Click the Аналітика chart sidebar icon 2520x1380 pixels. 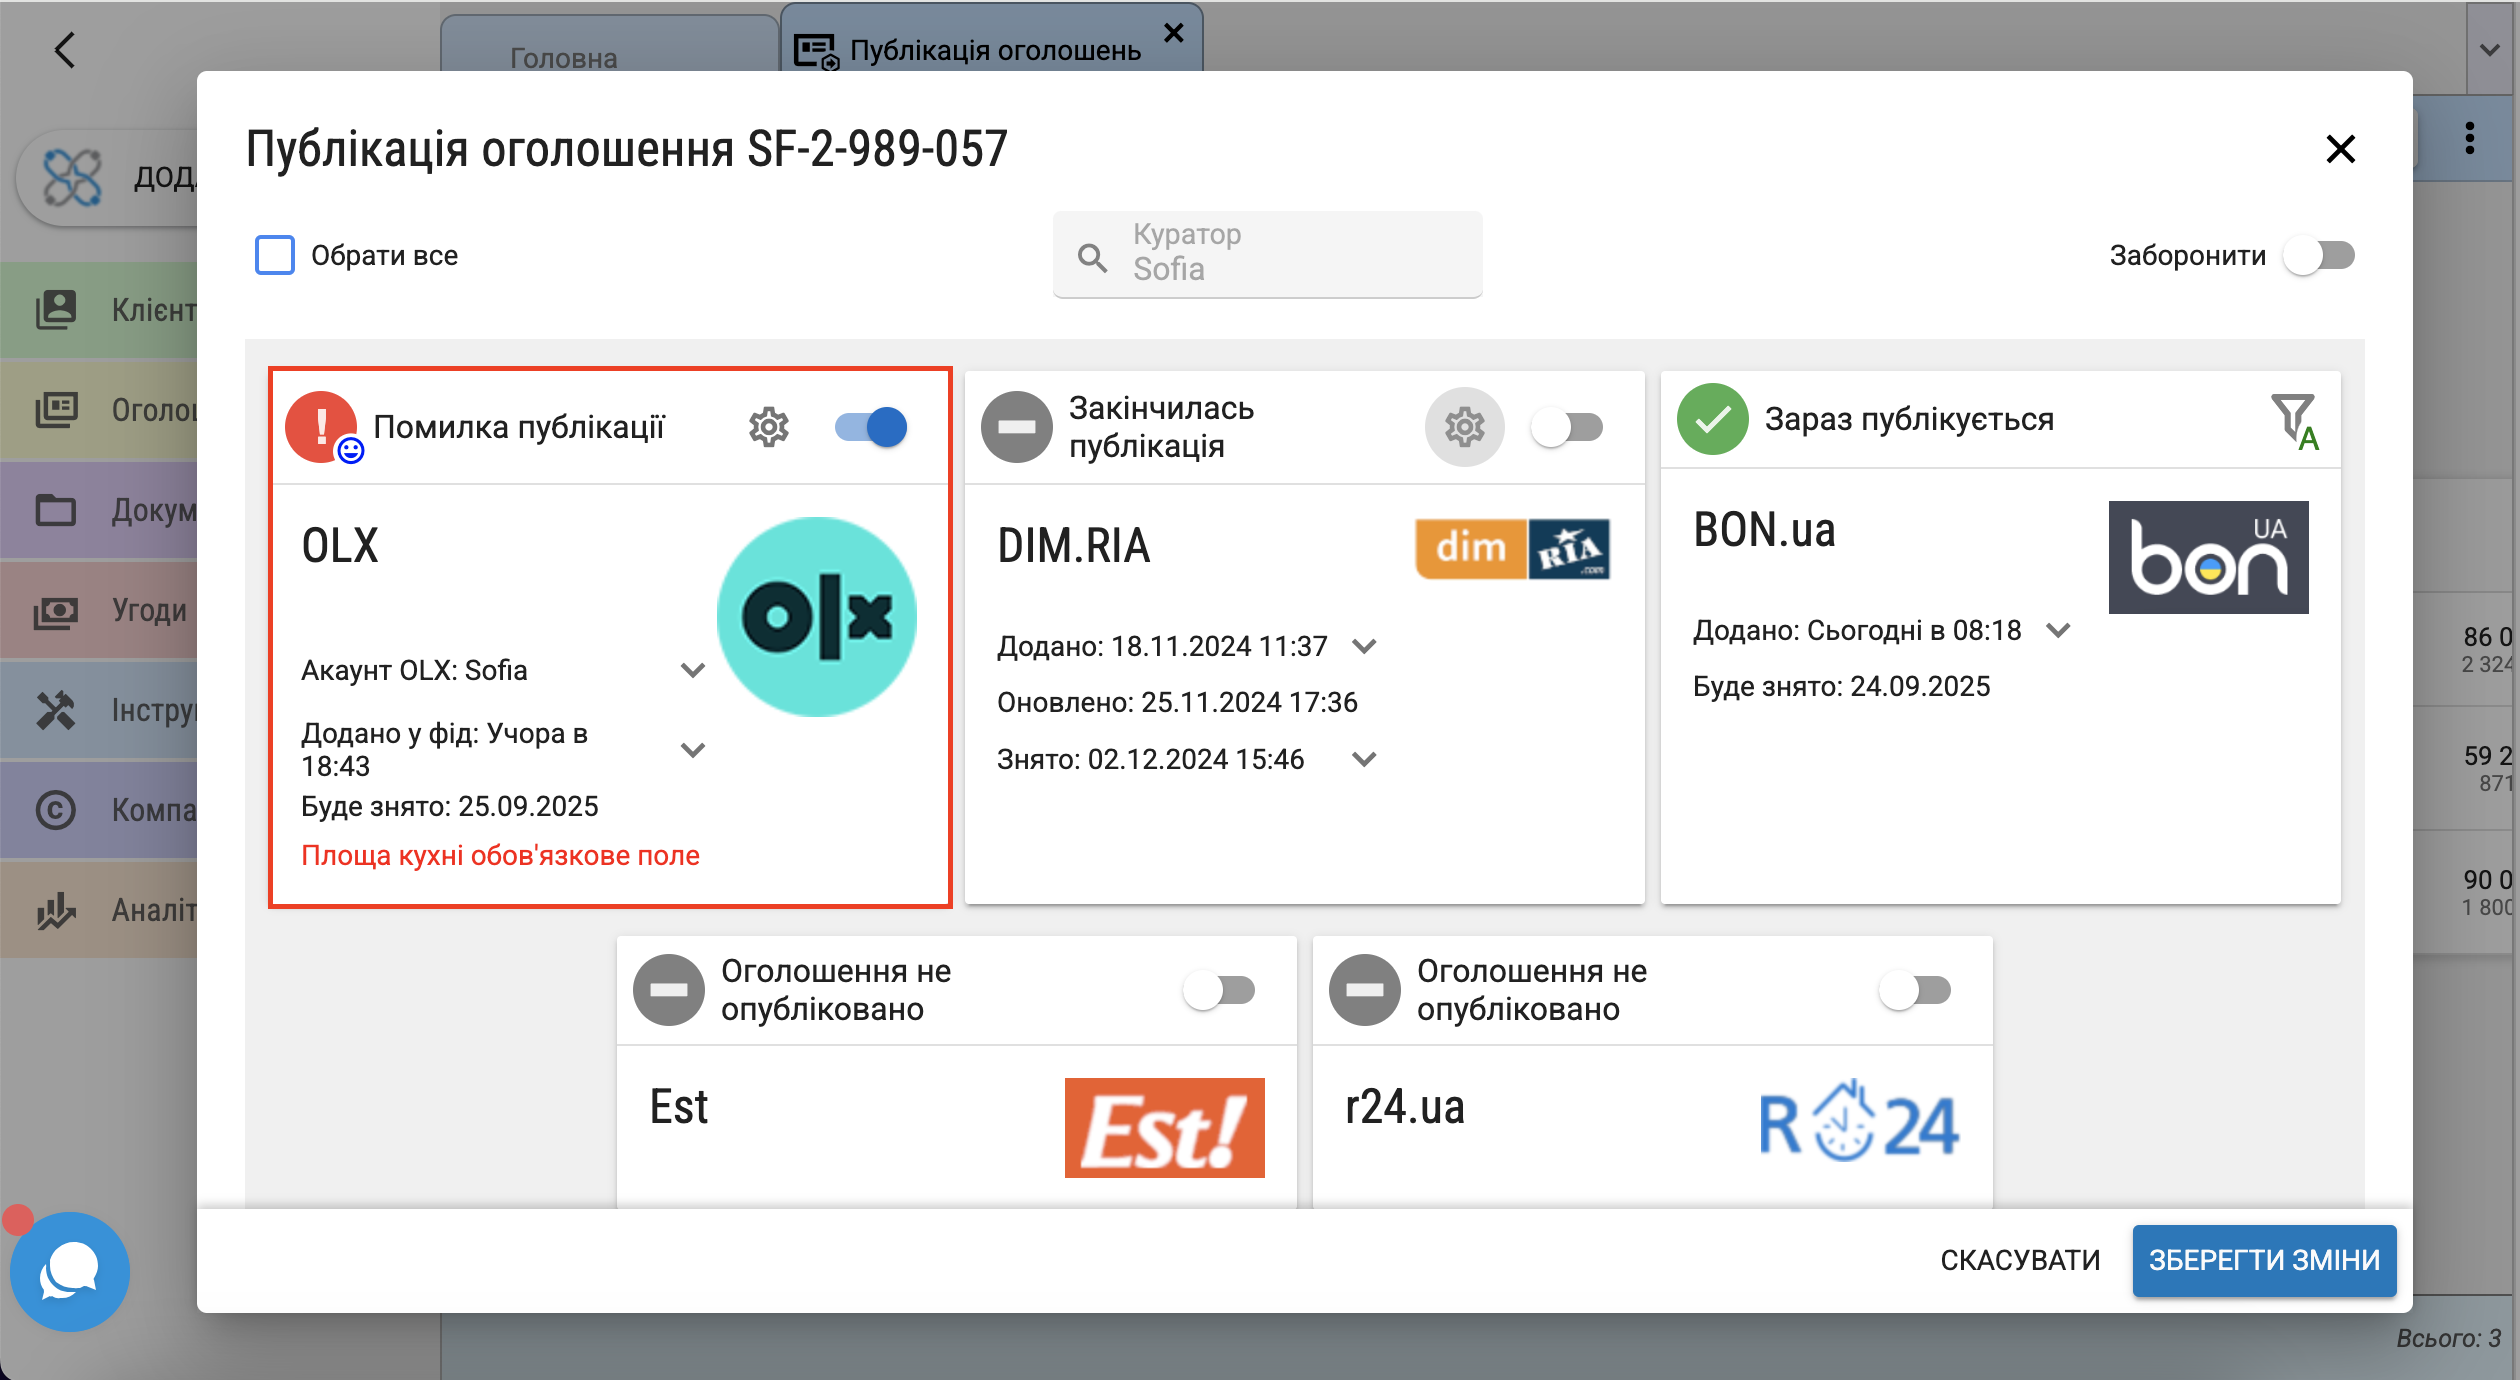click(x=56, y=910)
